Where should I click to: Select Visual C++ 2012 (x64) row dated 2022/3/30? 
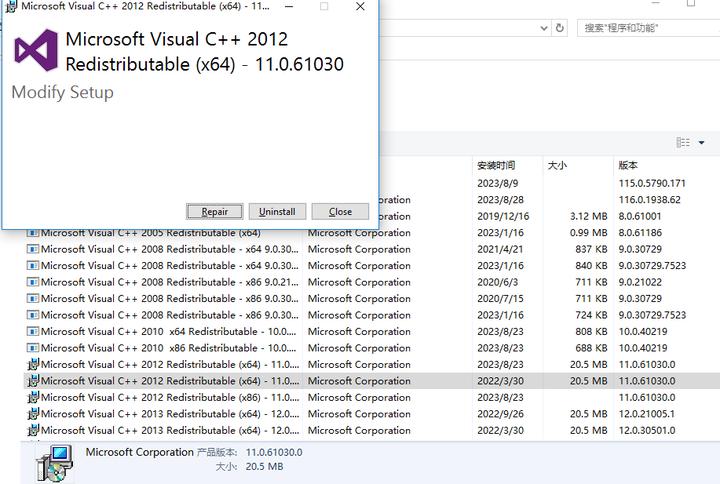[x=372, y=381]
